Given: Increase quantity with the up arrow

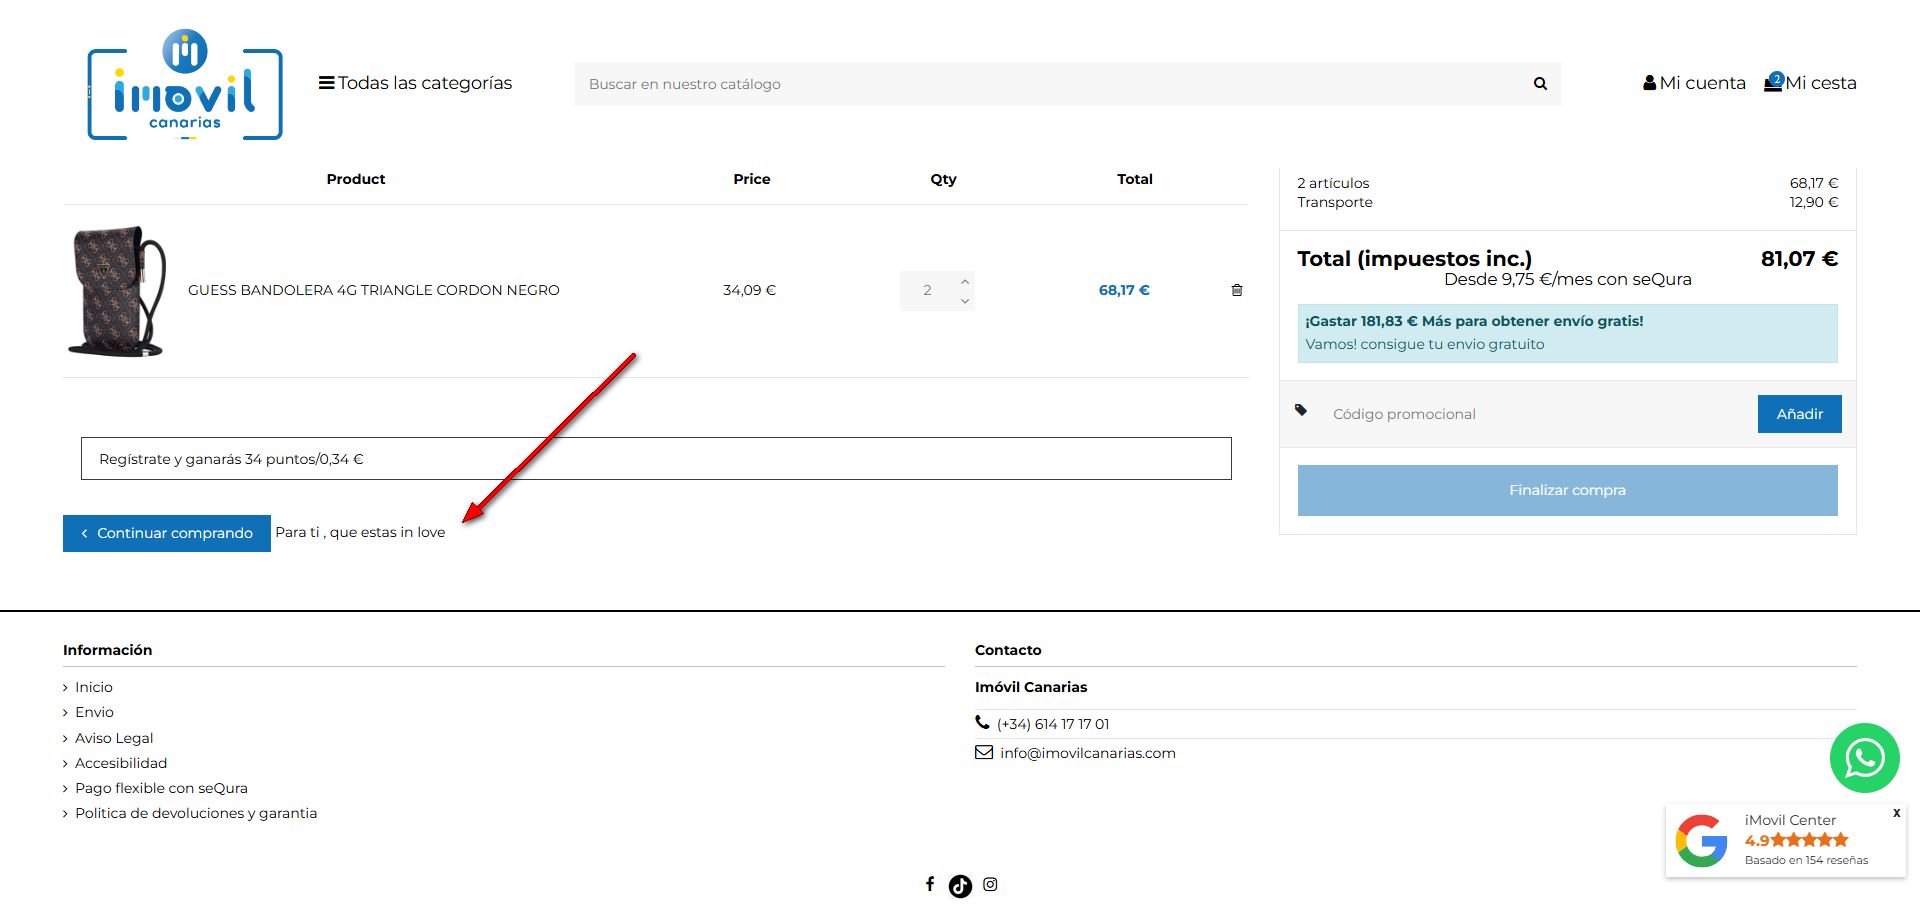Looking at the screenshot, I should (x=965, y=281).
